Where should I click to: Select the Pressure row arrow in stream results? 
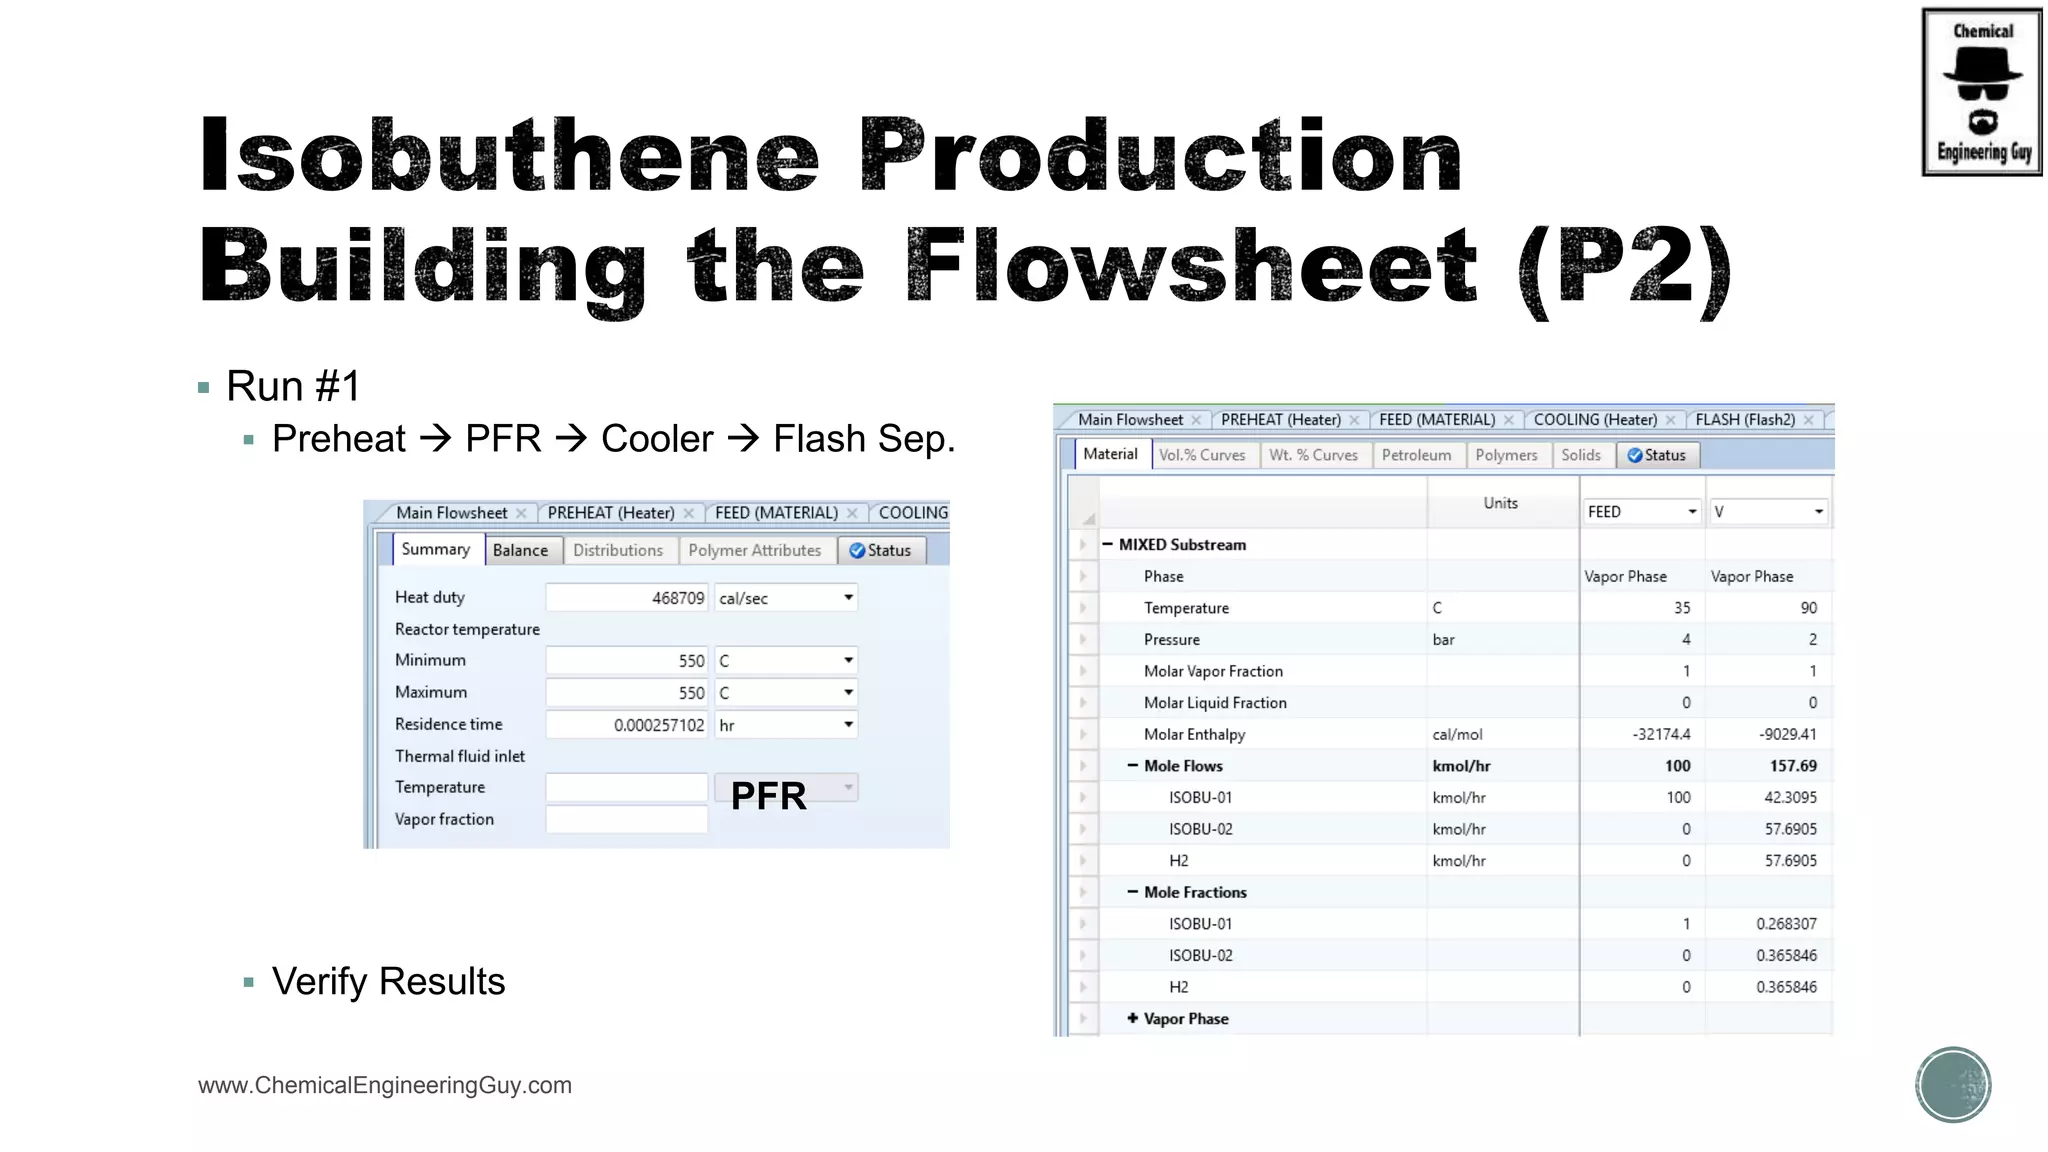1083,640
